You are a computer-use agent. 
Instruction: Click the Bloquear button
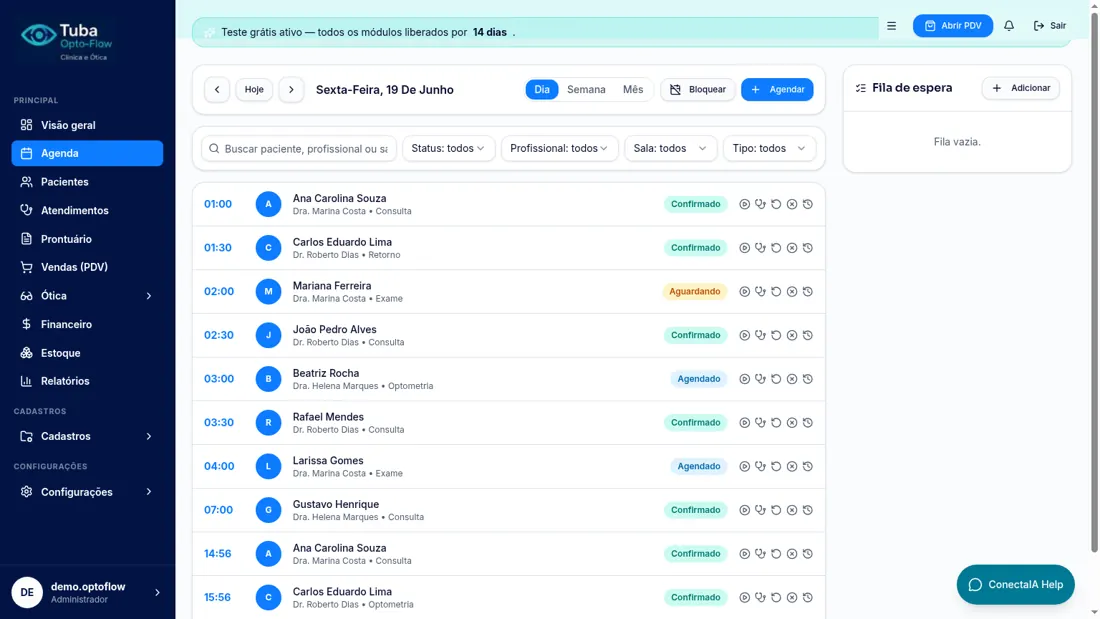click(x=697, y=90)
